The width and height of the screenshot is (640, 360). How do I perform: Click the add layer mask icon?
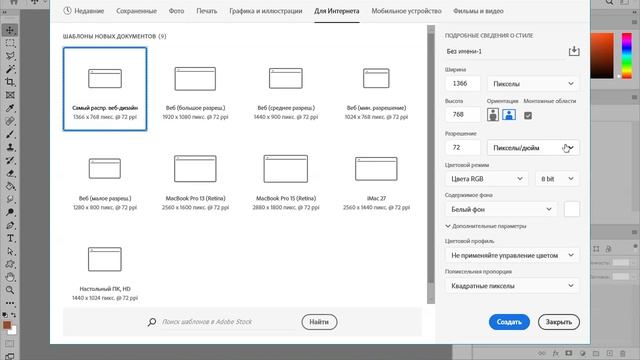[569, 353]
